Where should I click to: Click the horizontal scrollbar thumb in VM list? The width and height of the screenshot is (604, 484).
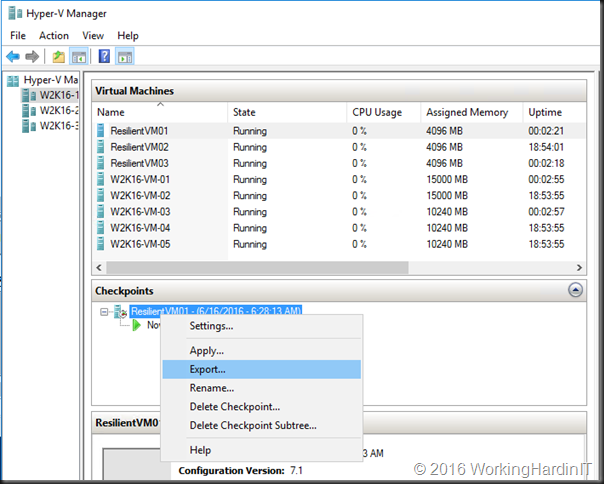[x=257, y=267]
